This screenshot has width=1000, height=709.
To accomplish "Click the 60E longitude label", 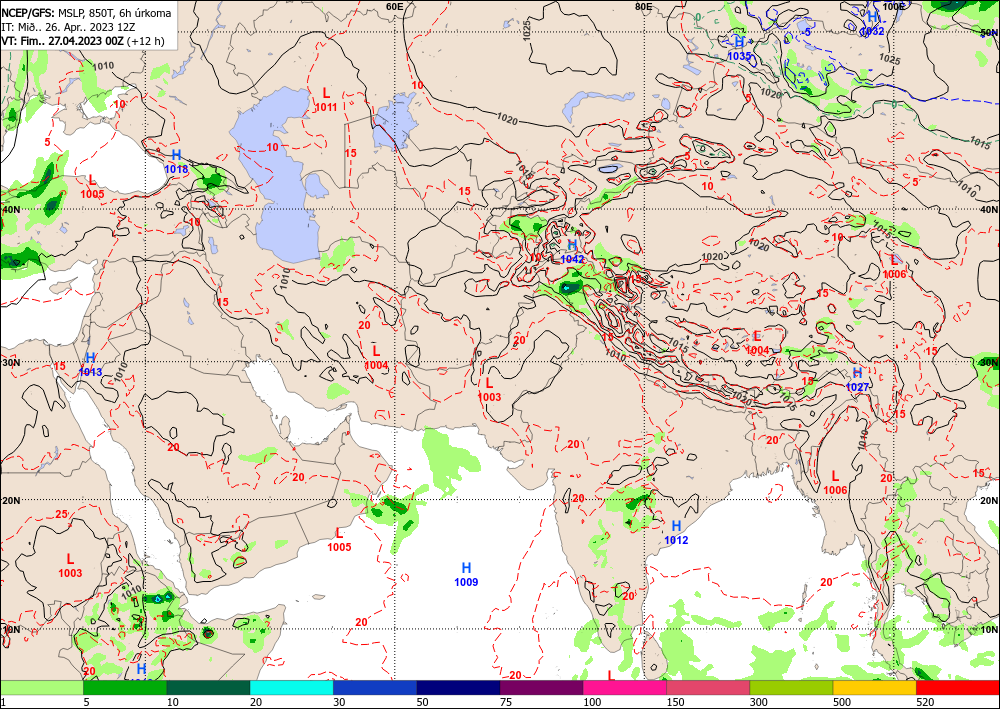I will pos(395,6).
